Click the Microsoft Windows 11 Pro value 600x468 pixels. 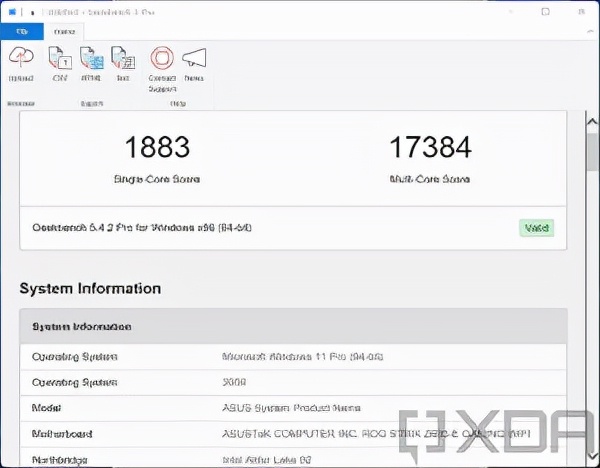pyautogui.click(x=303, y=357)
